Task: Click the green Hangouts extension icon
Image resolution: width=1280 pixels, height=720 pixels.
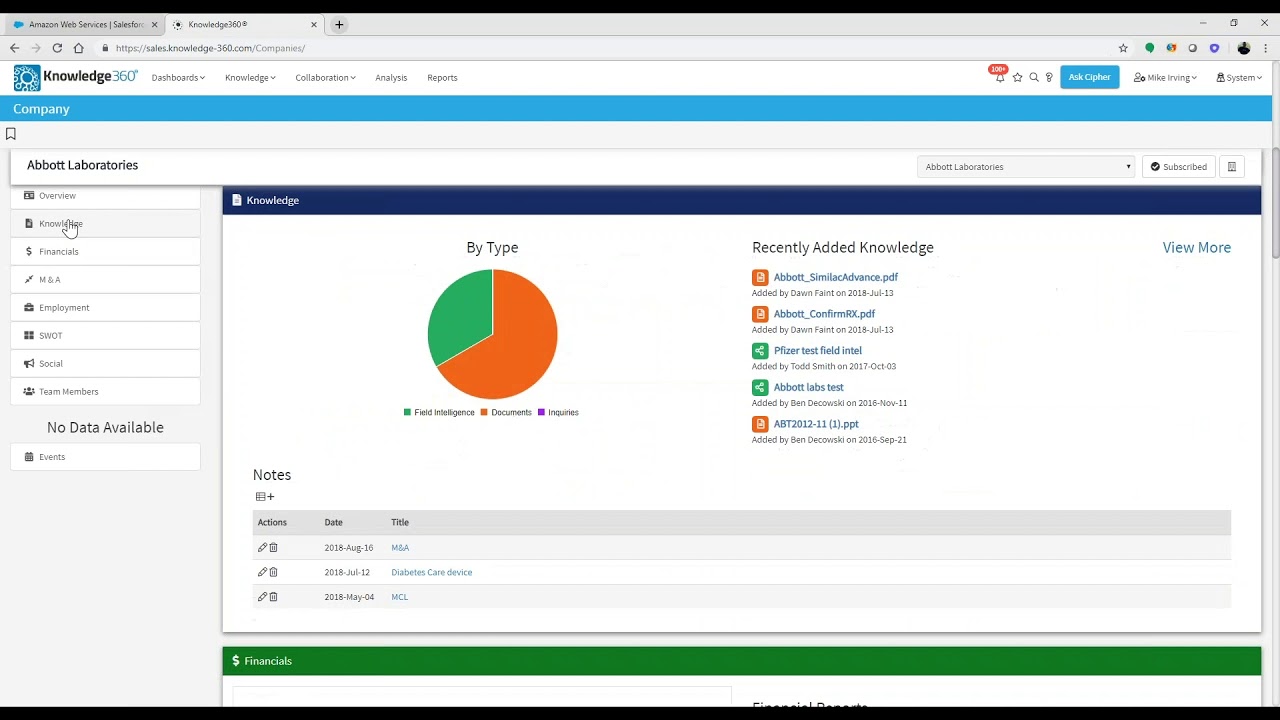Action: [1150, 48]
